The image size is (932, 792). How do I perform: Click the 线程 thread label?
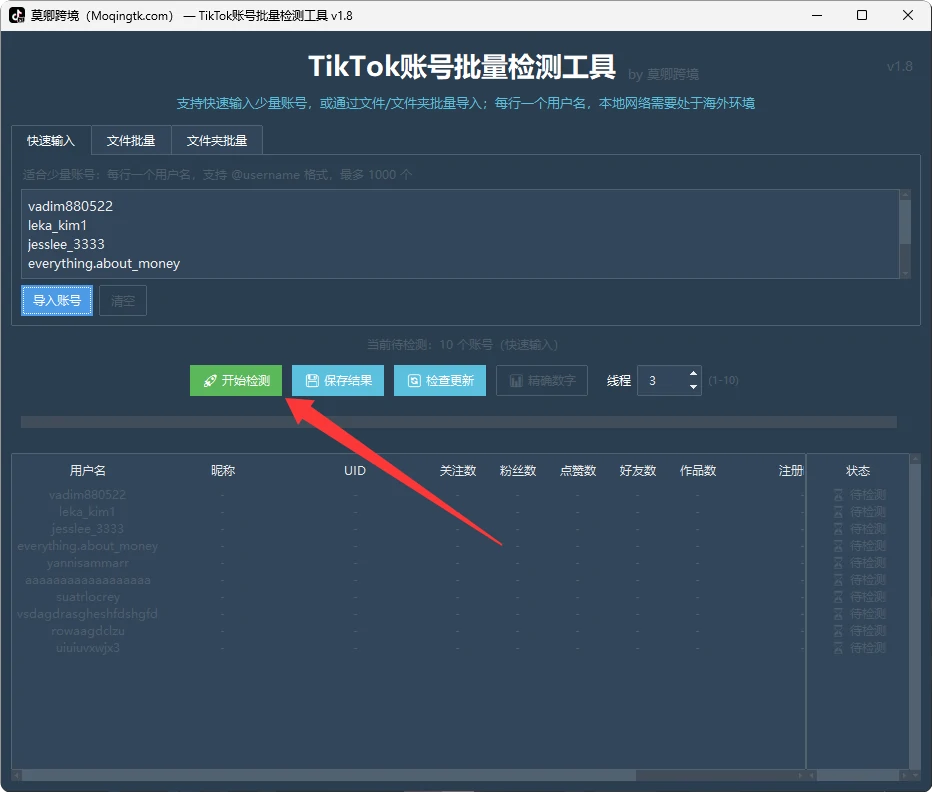(x=618, y=381)
